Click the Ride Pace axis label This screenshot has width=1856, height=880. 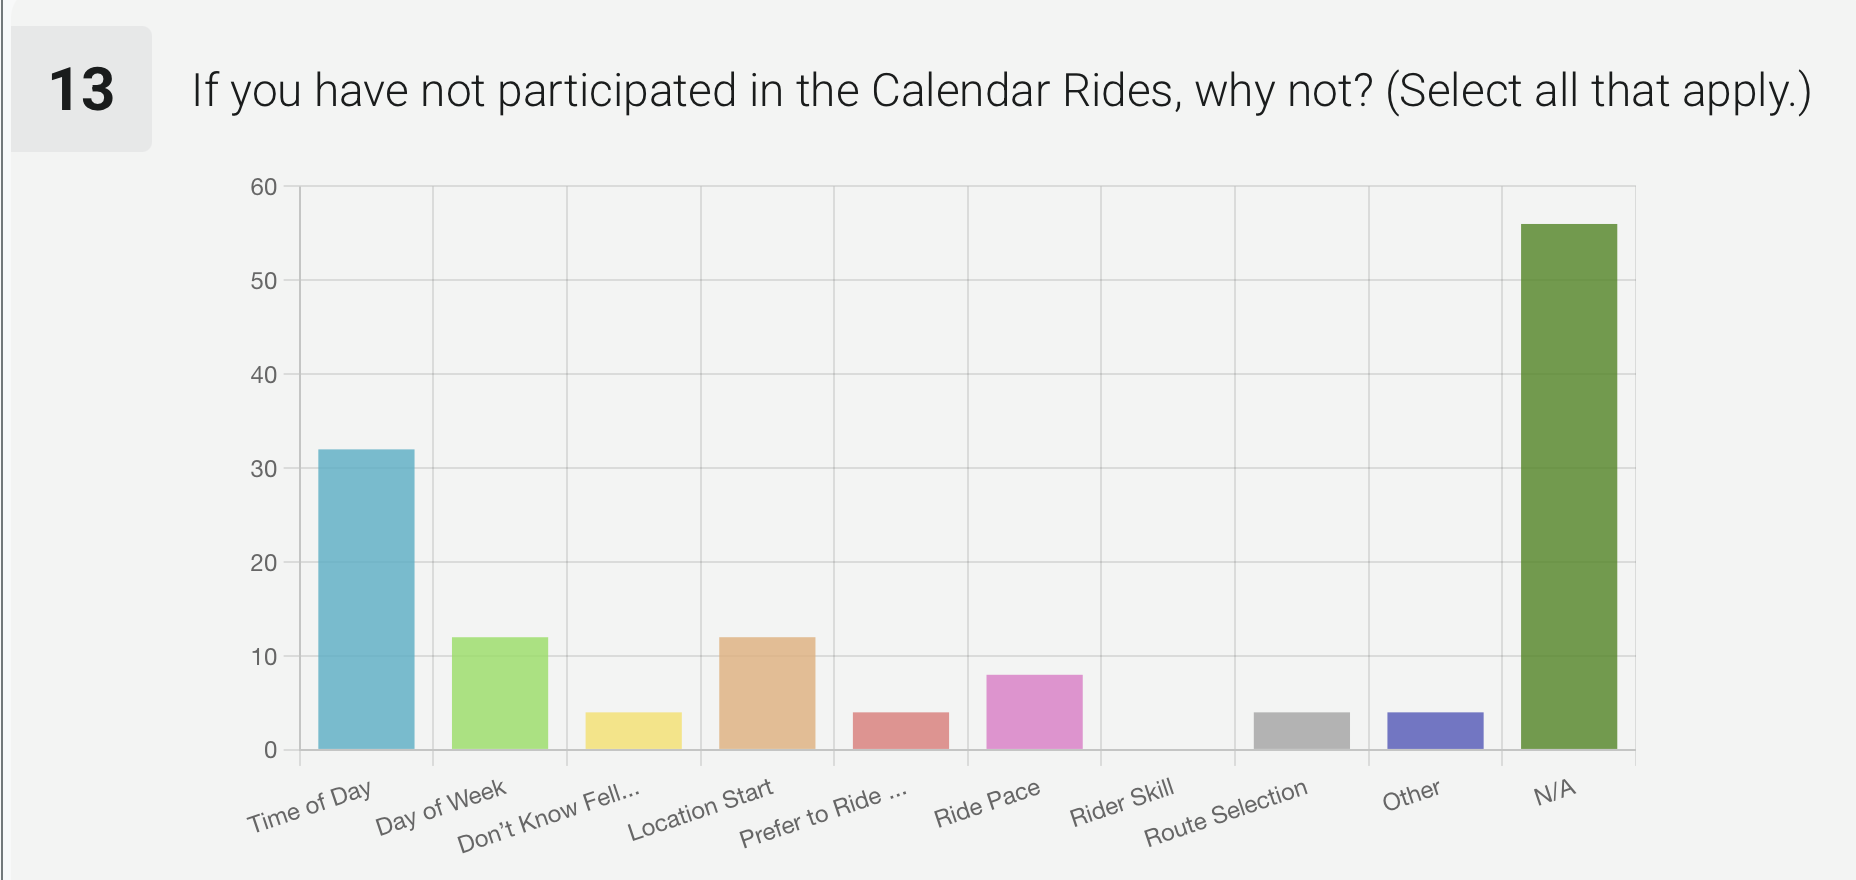(x=987, y=804)
